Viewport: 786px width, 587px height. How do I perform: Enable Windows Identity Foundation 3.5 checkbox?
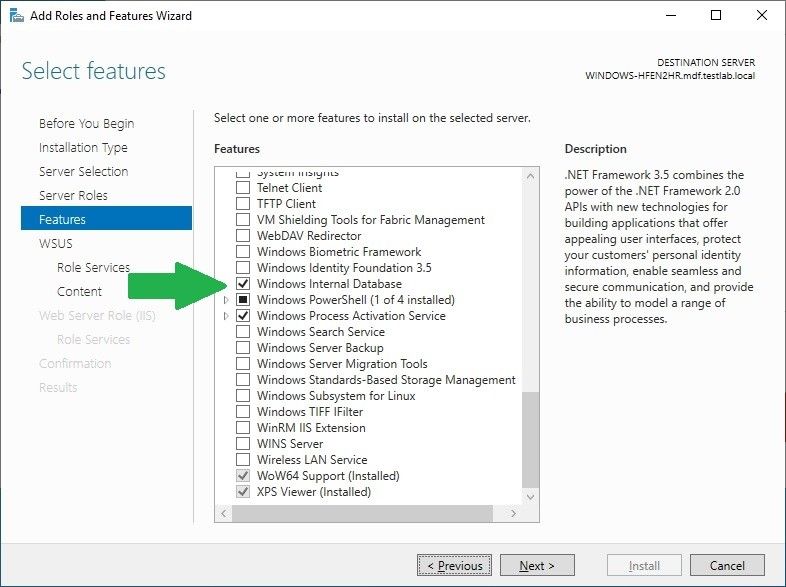click(243, 268)
